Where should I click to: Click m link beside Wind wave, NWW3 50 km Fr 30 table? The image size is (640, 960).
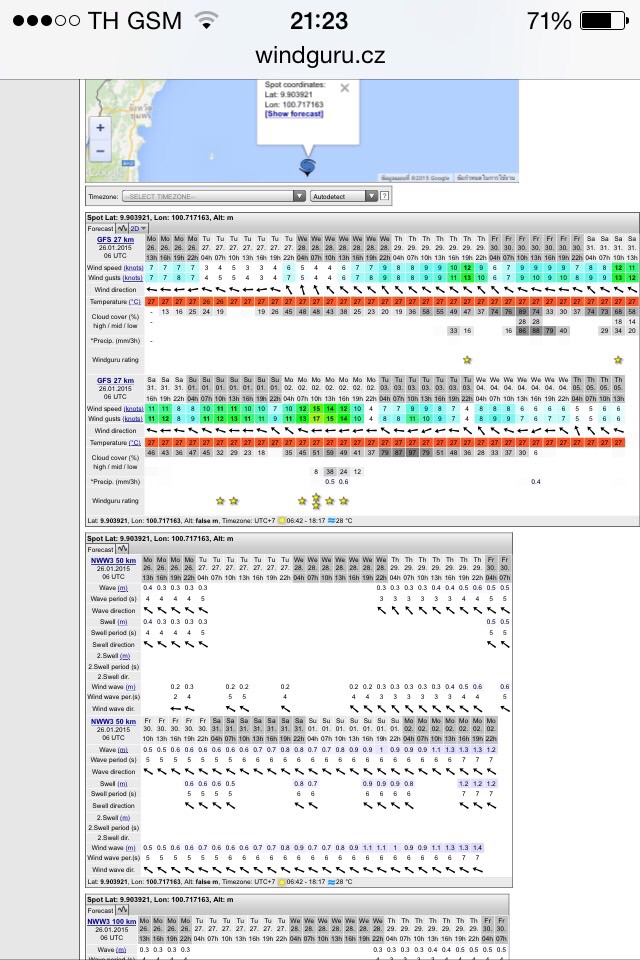[x=130, y=848]
